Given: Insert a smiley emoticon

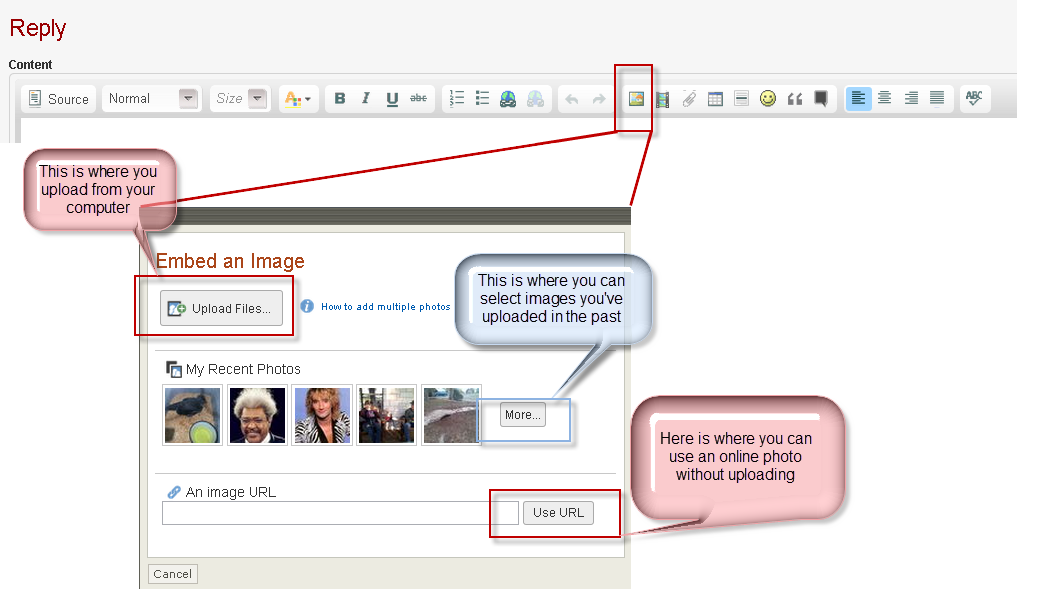Looking at the screenshot, I should [x=767, y=99].
